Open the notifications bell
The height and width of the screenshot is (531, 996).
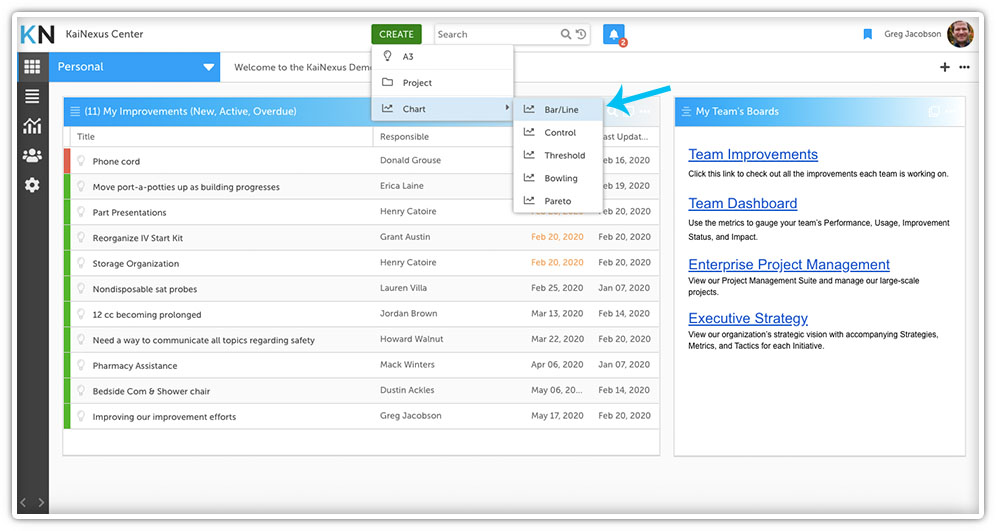click(614, 34)
